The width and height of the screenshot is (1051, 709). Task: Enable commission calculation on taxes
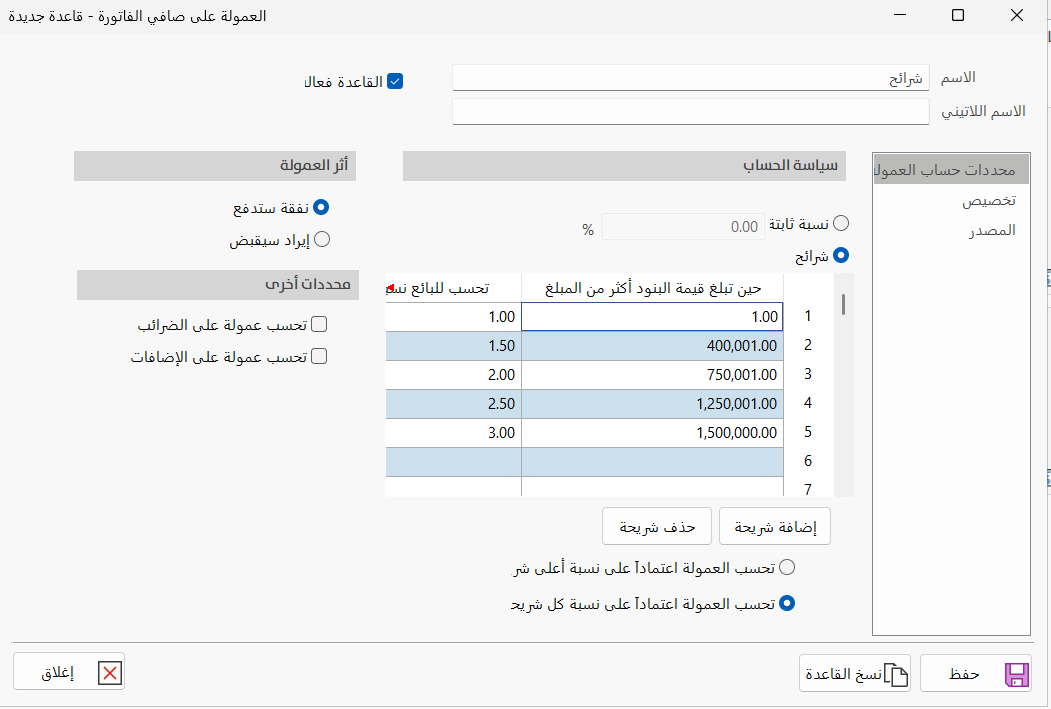pyautogui.click(x=319, y=325)
